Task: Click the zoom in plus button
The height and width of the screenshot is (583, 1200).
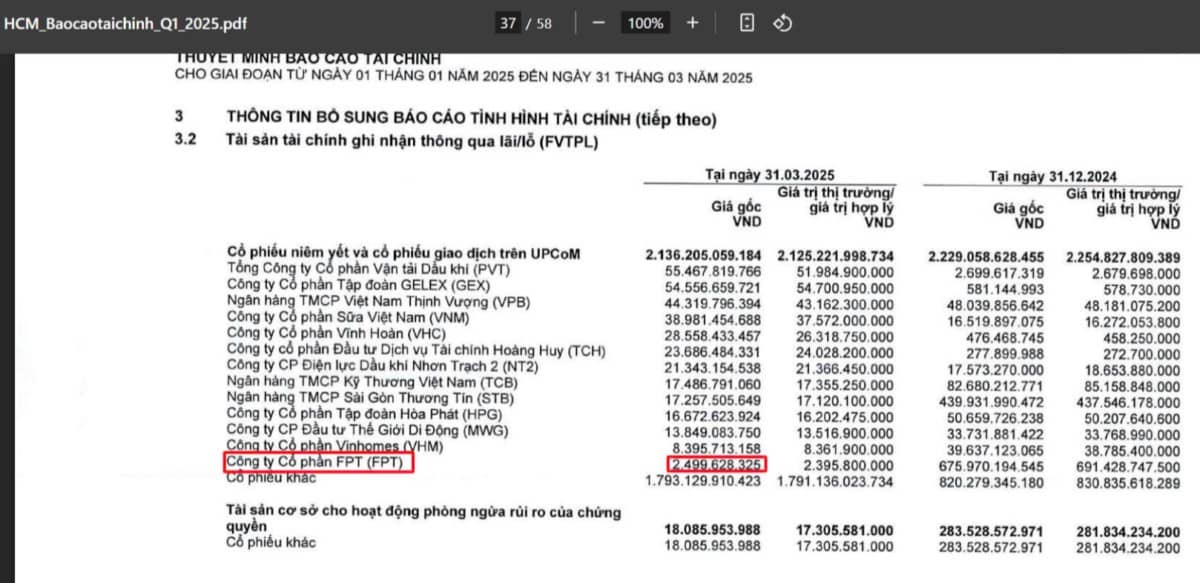Action: (692, 23)
